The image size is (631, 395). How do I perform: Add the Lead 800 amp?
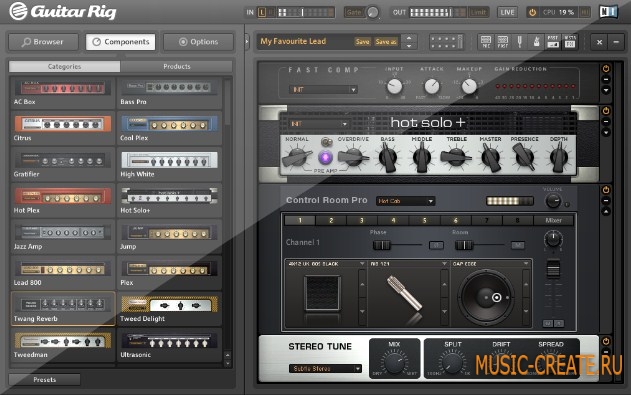(62, 273)
